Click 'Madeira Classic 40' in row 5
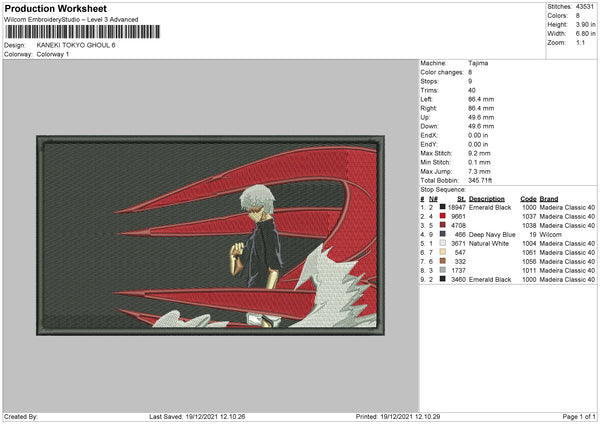Screen dimensions: 600x424 click(567, 243)
